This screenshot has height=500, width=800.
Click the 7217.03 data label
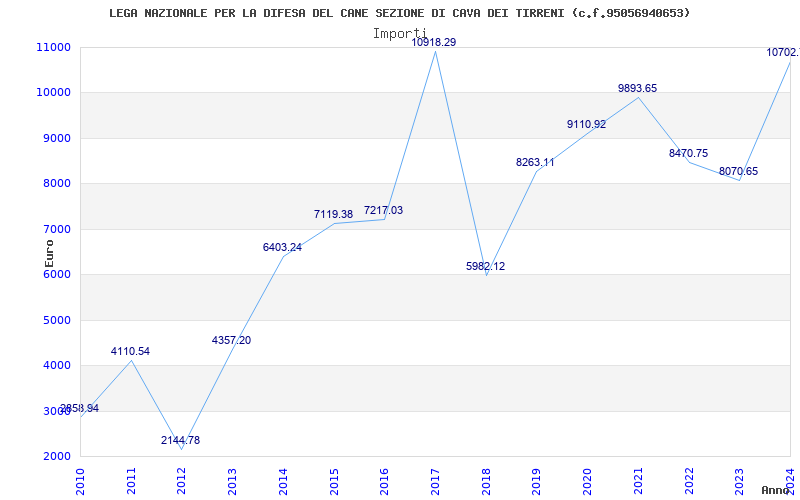coord(383,210)
